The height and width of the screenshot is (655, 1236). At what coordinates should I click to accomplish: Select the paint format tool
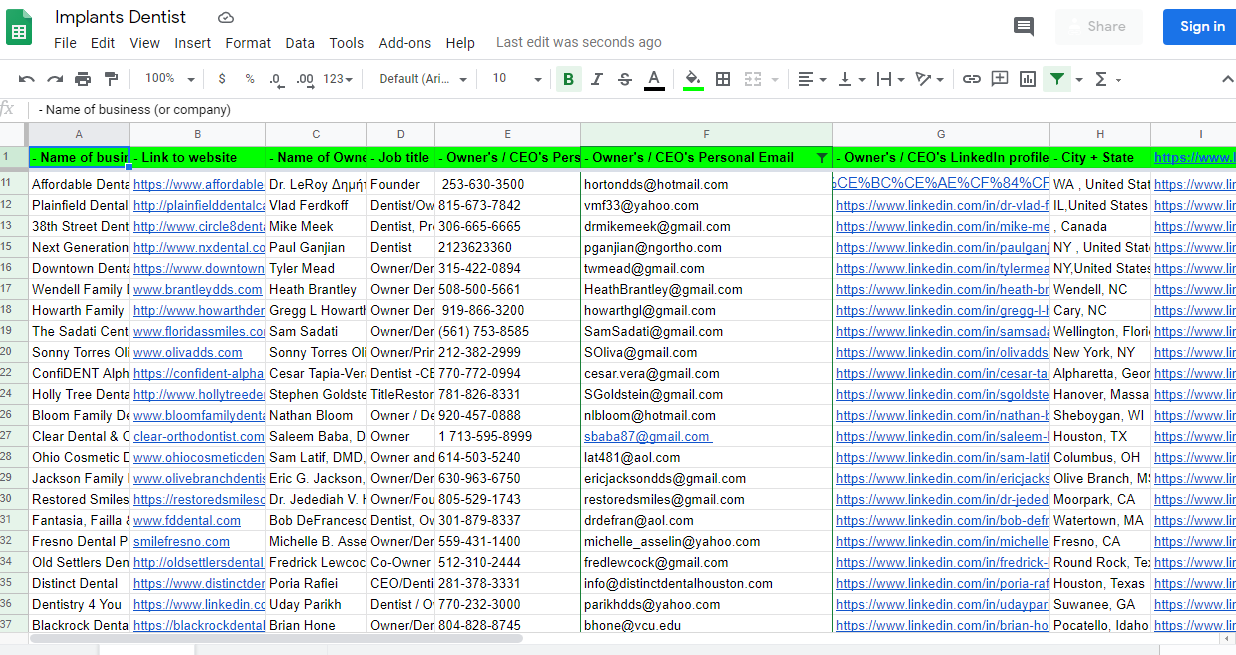click(x=111, y=79)
